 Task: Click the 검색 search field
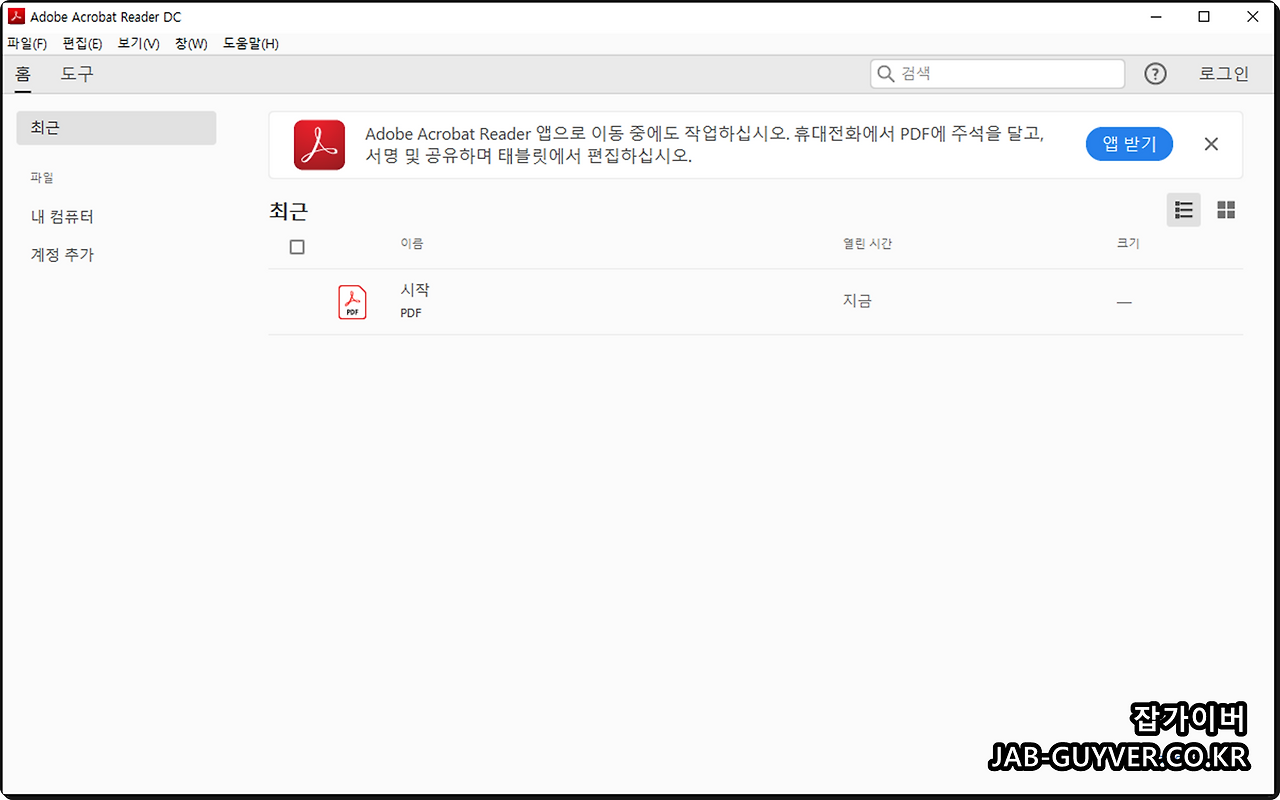pos(997,74)
